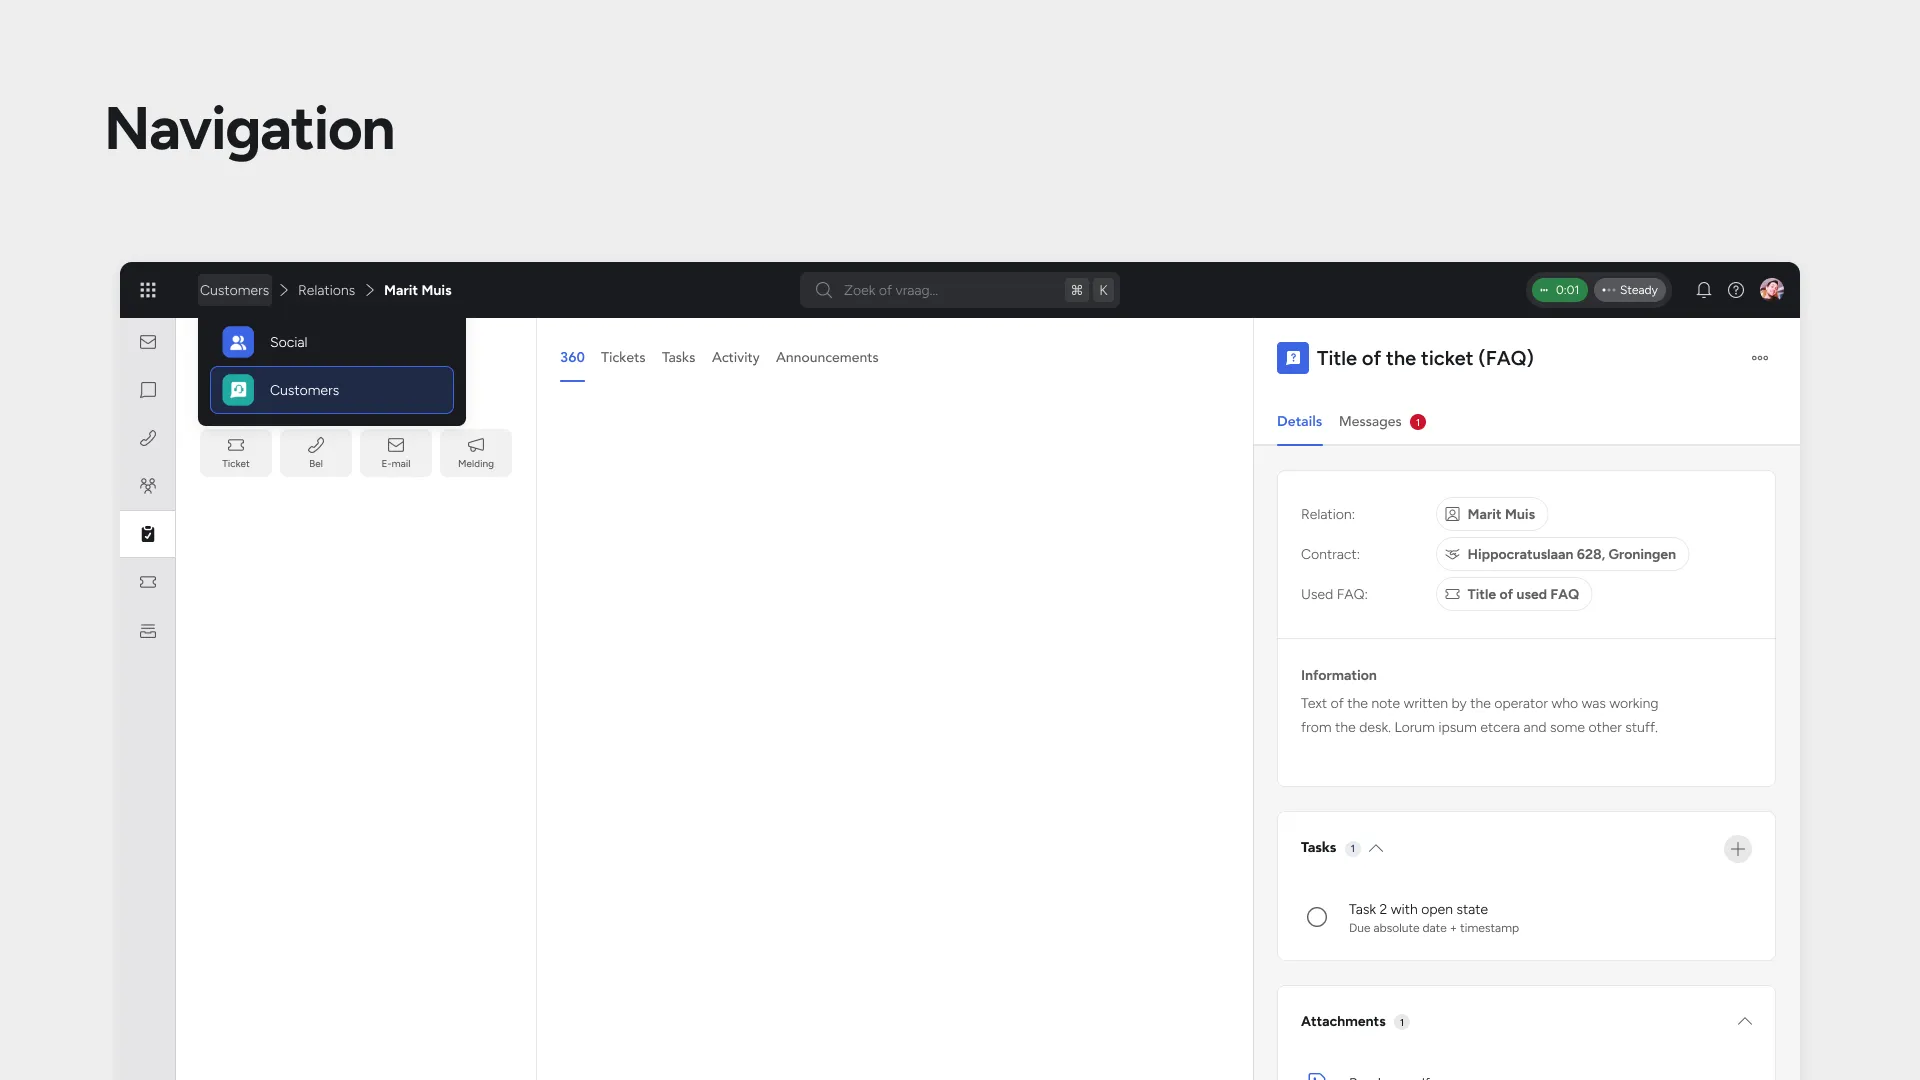Image resolution: width=1920 pixels, height=1080 pixels.
Task: Select the E-mail sidebar icon
Action: pyautogui.click(x=148, y=341)
